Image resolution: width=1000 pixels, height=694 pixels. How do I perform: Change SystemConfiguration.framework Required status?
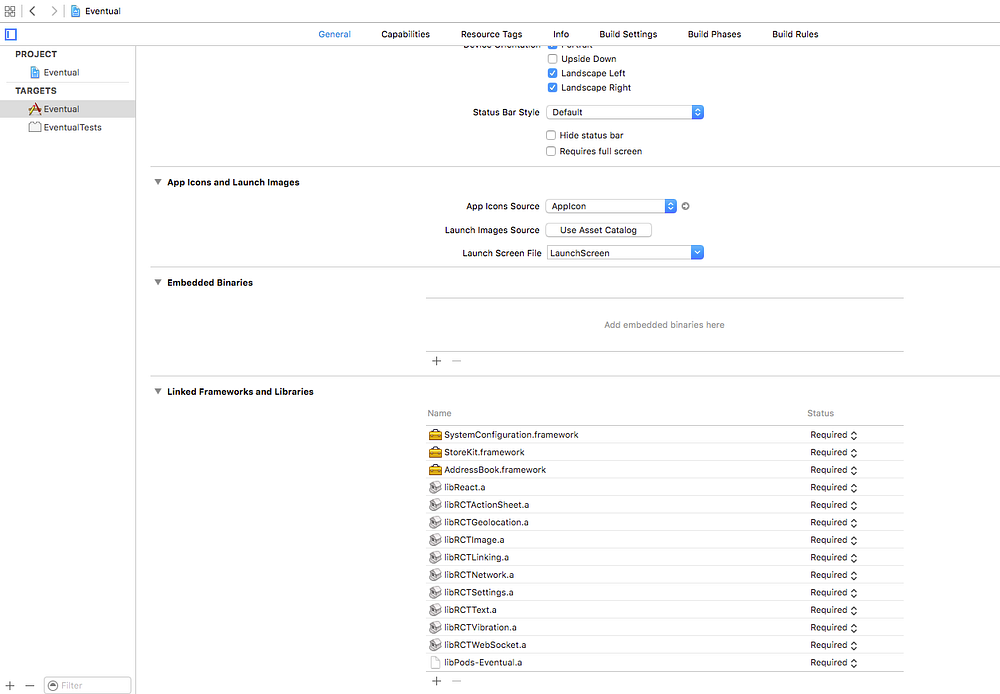click(x=834, y=435)
